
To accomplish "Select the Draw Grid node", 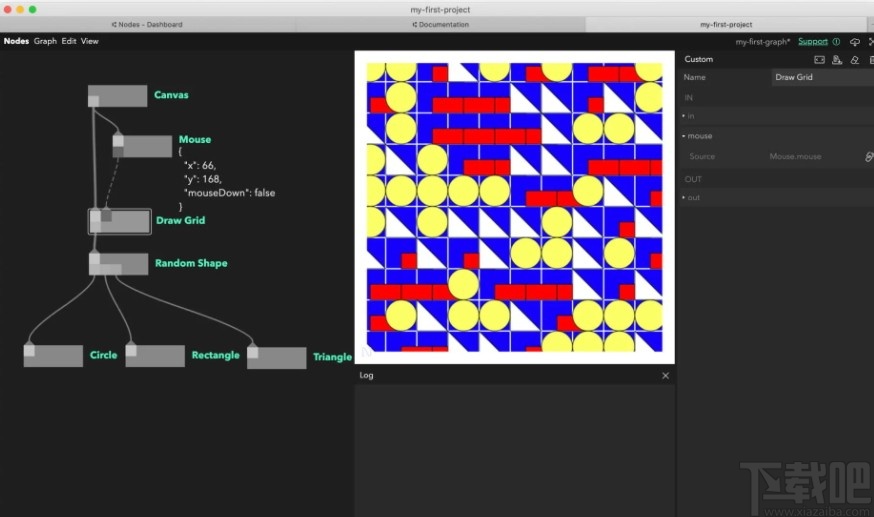I will pos(119,222).
